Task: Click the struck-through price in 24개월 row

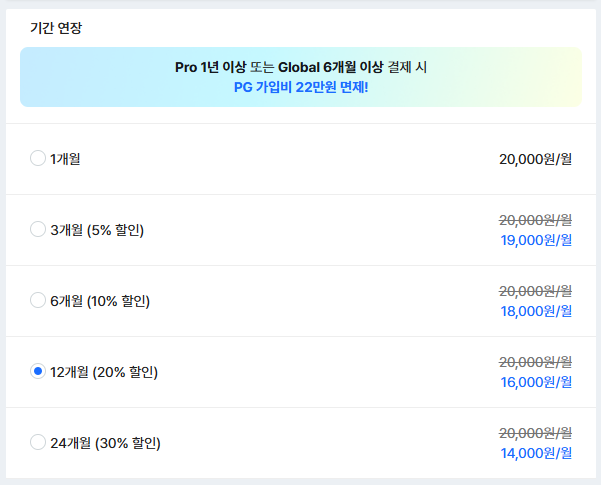Action: tap(535, 433)
